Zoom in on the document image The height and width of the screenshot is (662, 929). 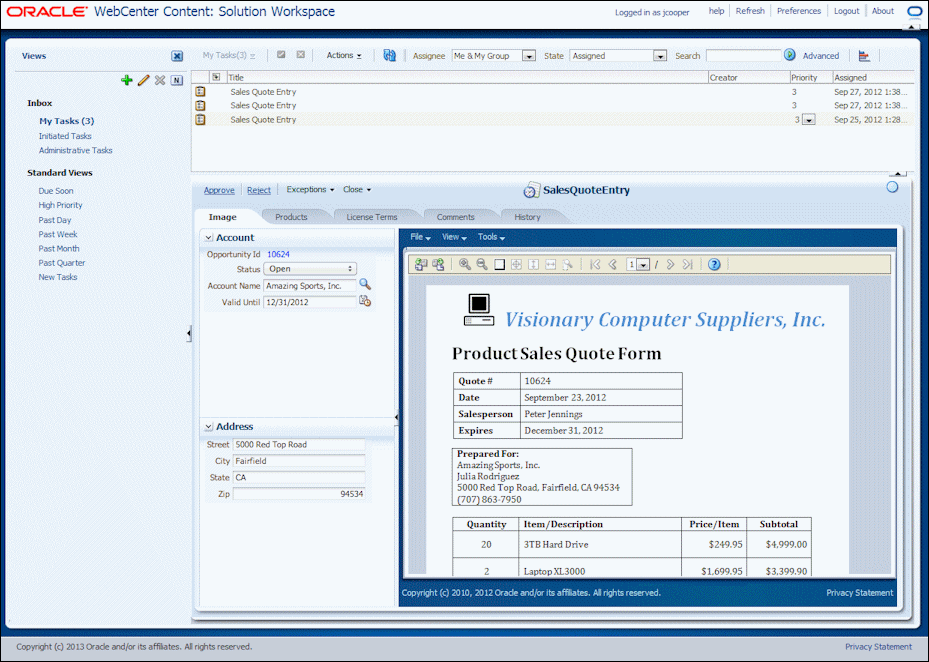[x=465, y=264]
